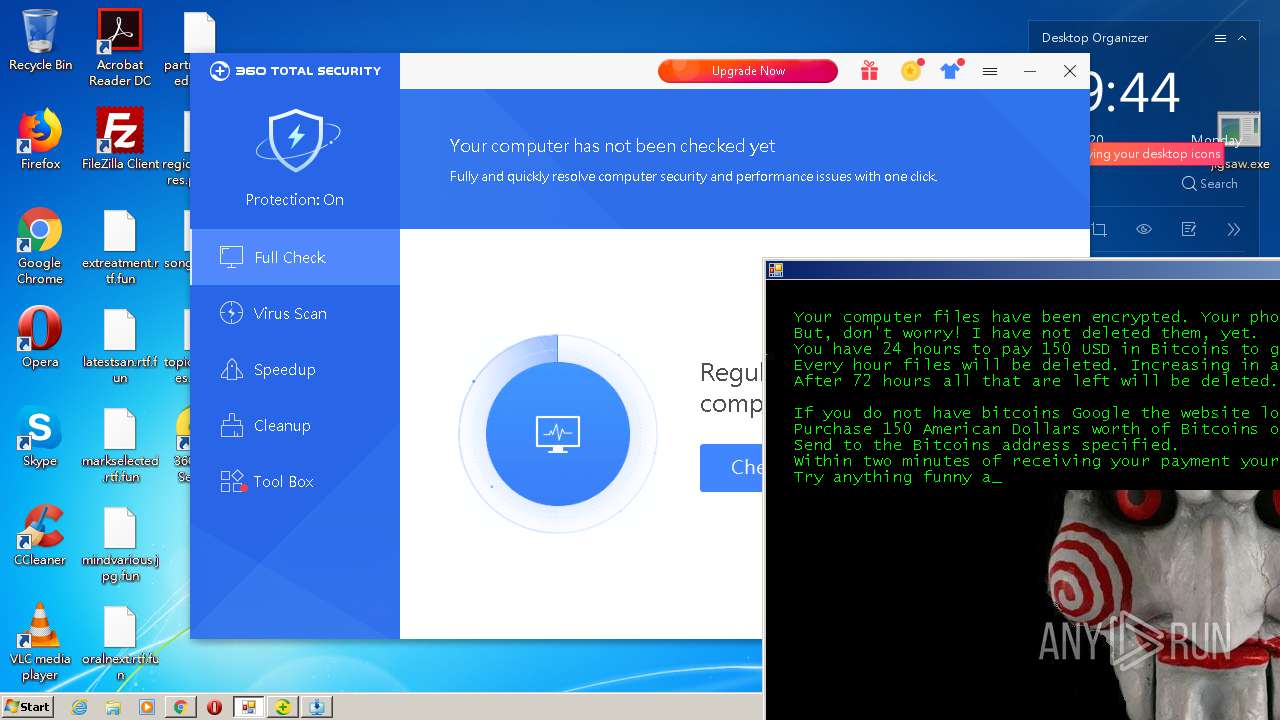Toggle the eye visibility icon in Desktop Organizer

coord(1144,229)
